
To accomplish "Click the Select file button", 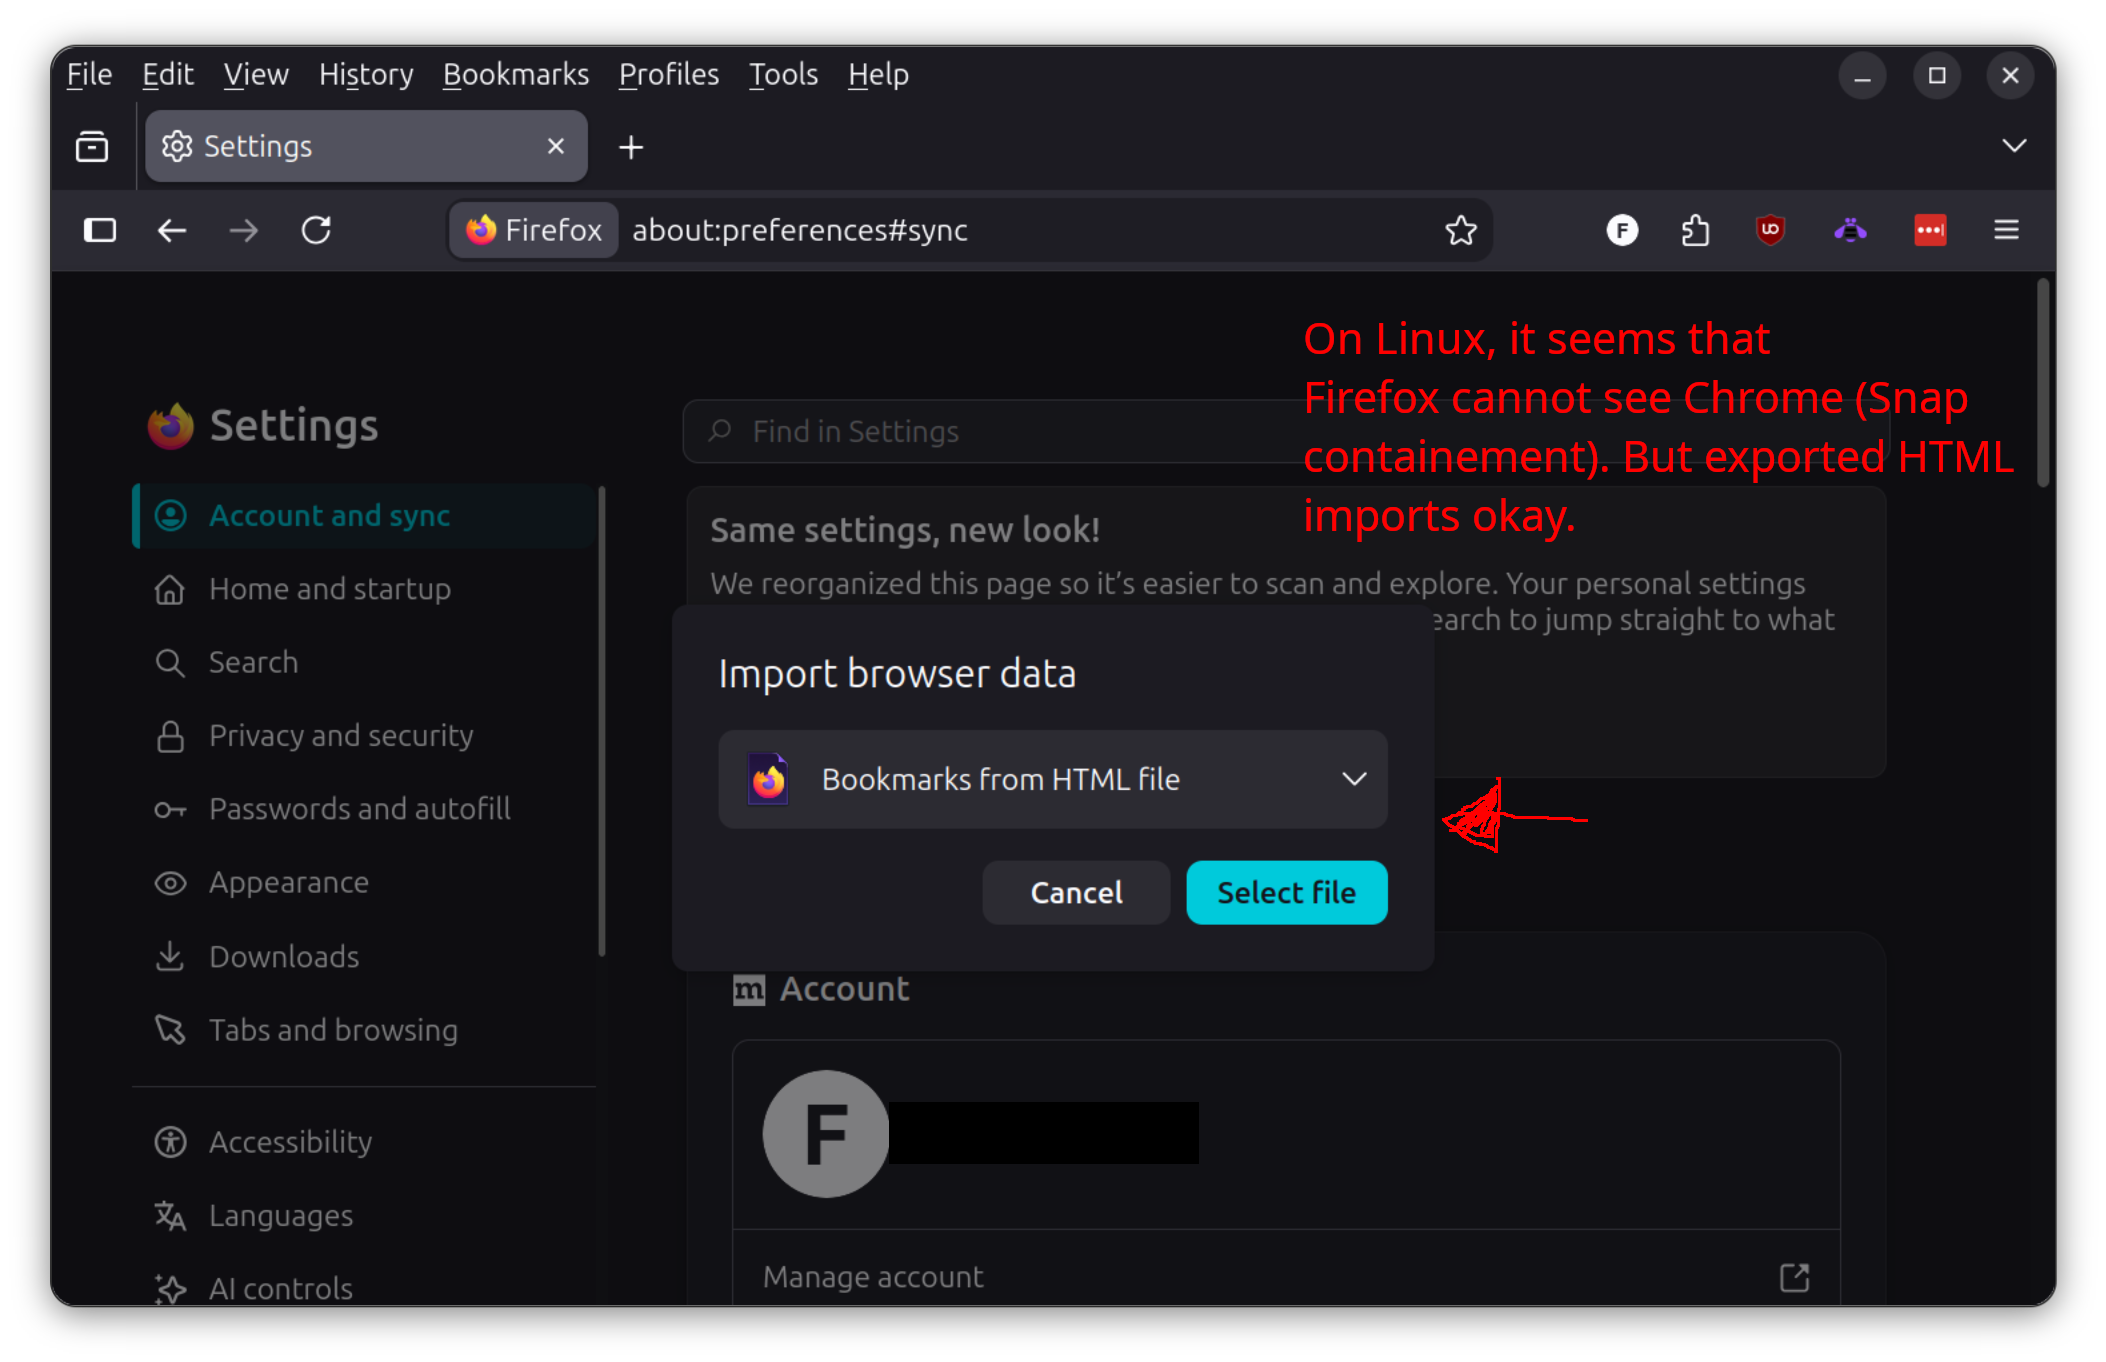I will pyautogui.click(x=1286, y=892).
